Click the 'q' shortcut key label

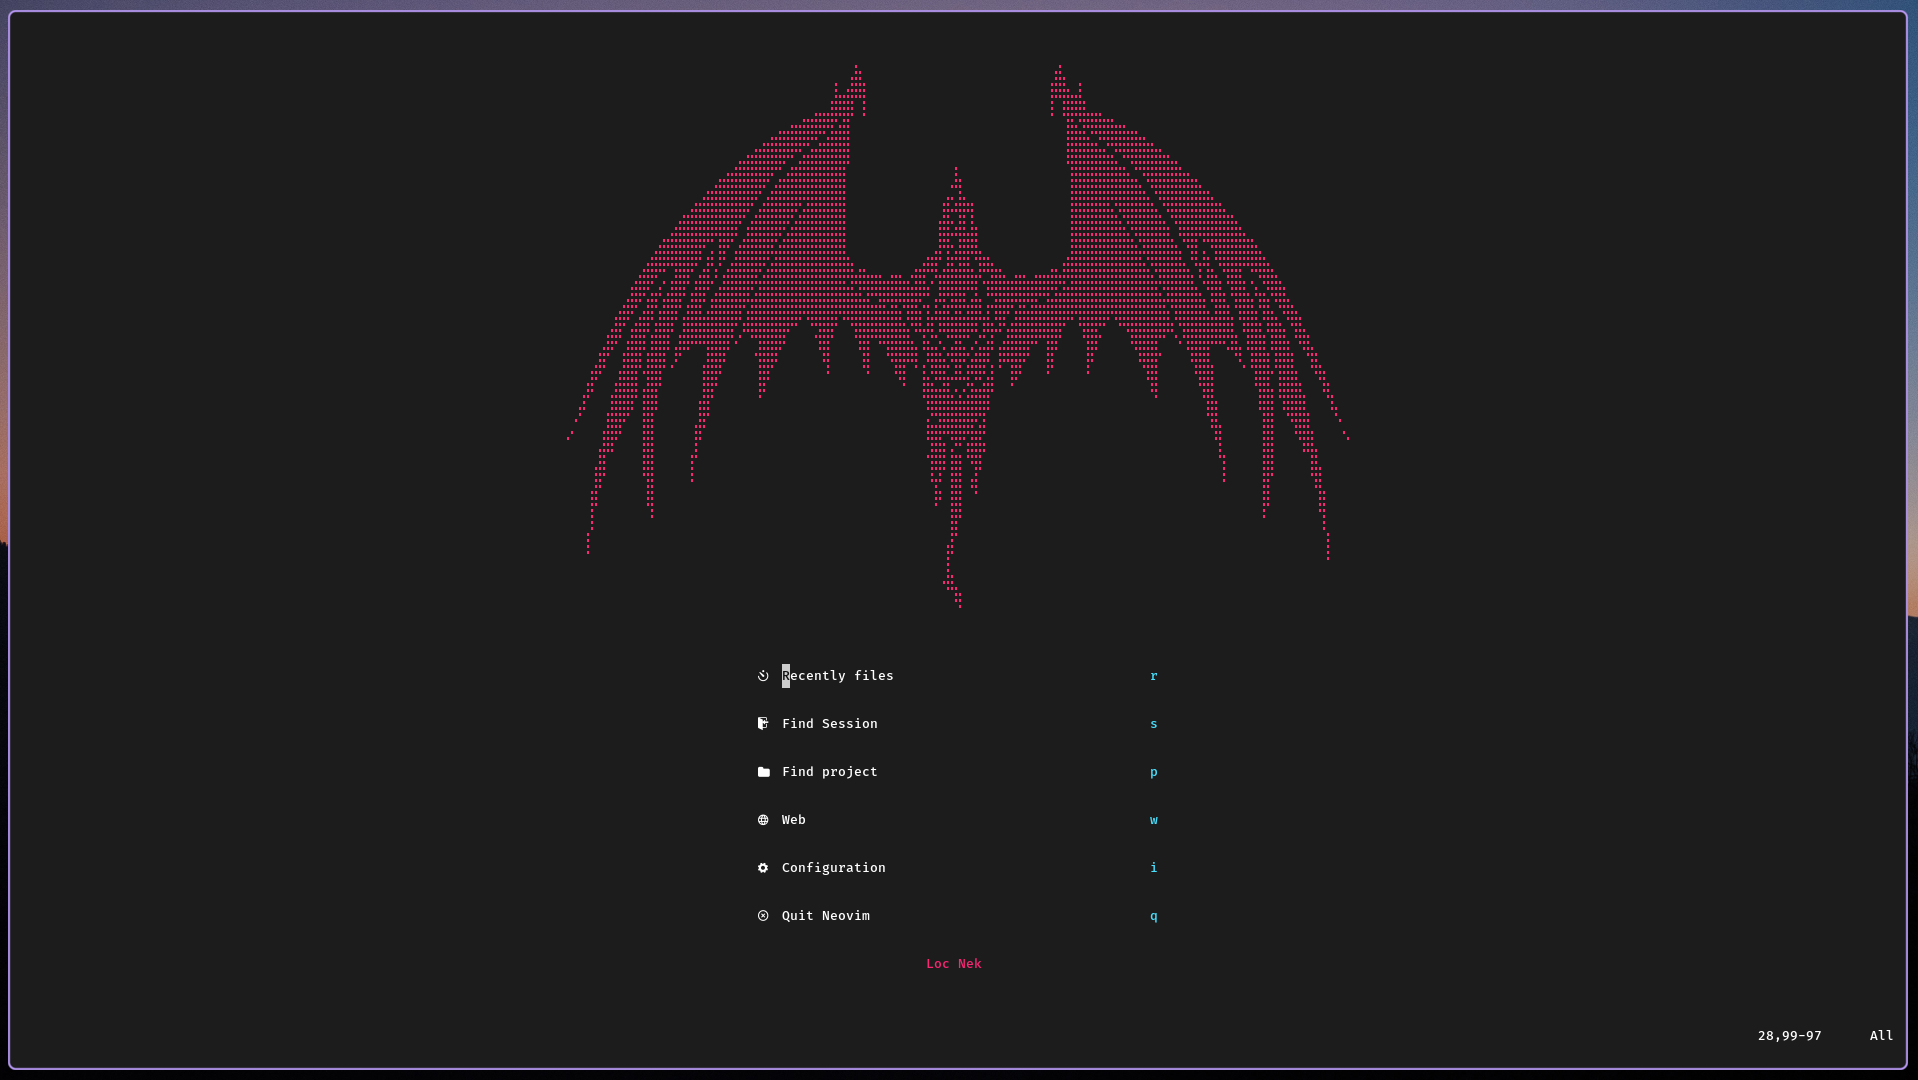point(1154,916)
